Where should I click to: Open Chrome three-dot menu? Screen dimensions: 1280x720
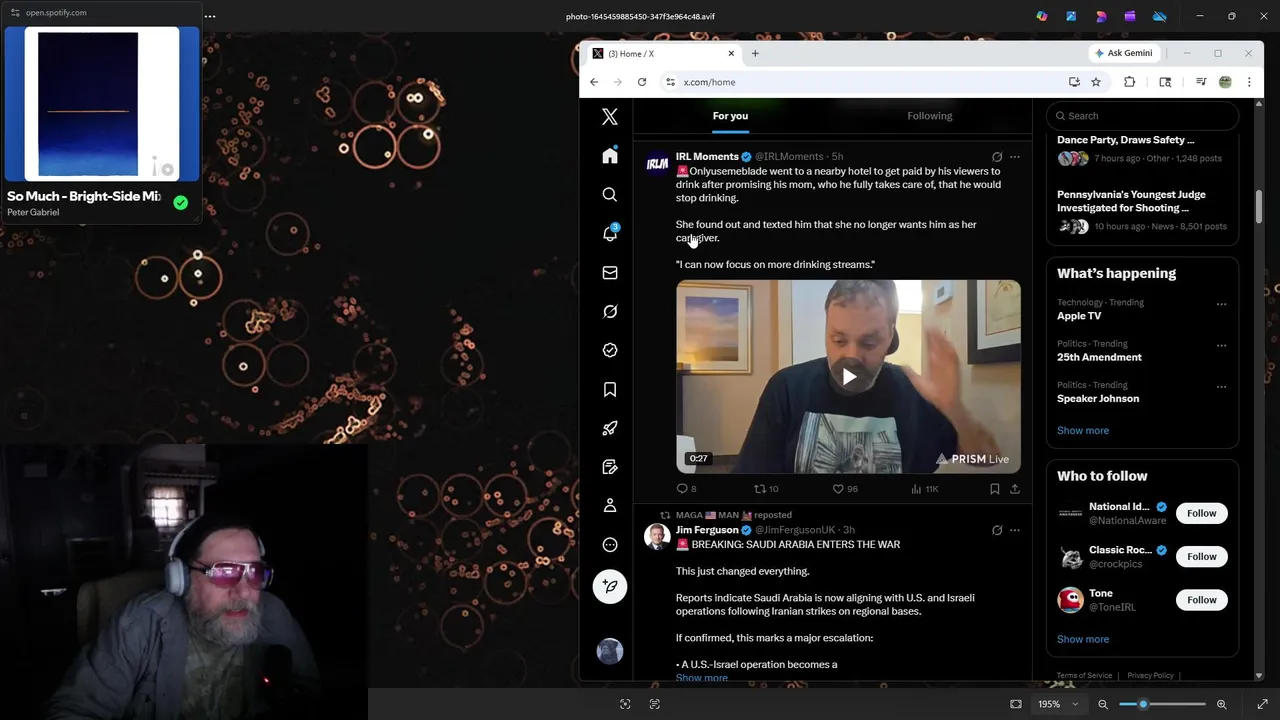pyautogui.click(x=1249, y=82)
